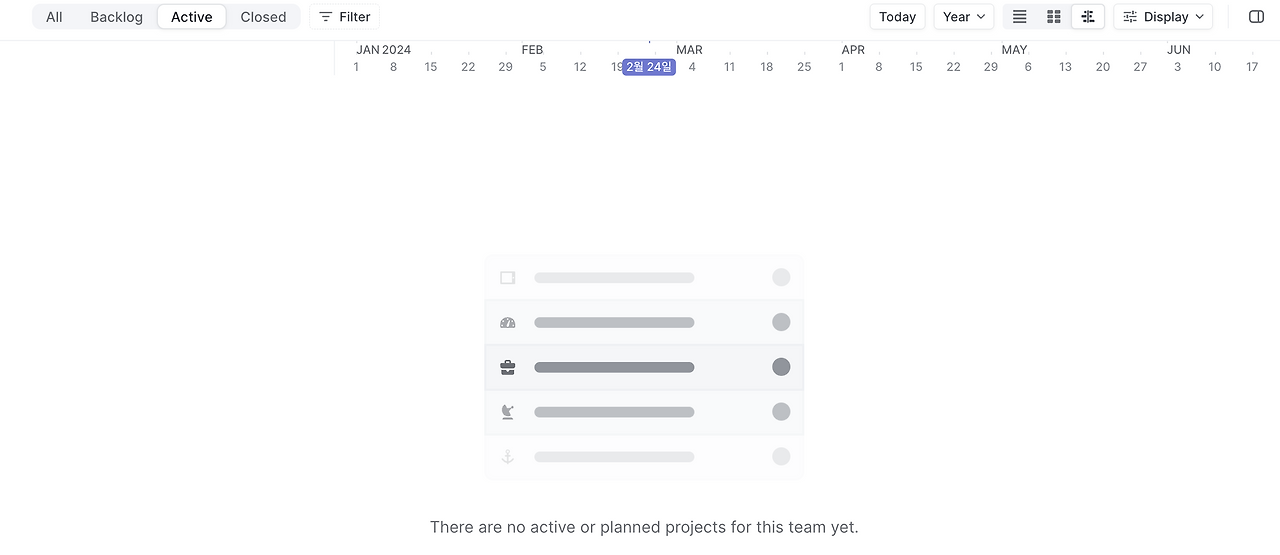Click the 2월 24일 current date marker
Screen dimensions: 1280x555
[649, 67]
